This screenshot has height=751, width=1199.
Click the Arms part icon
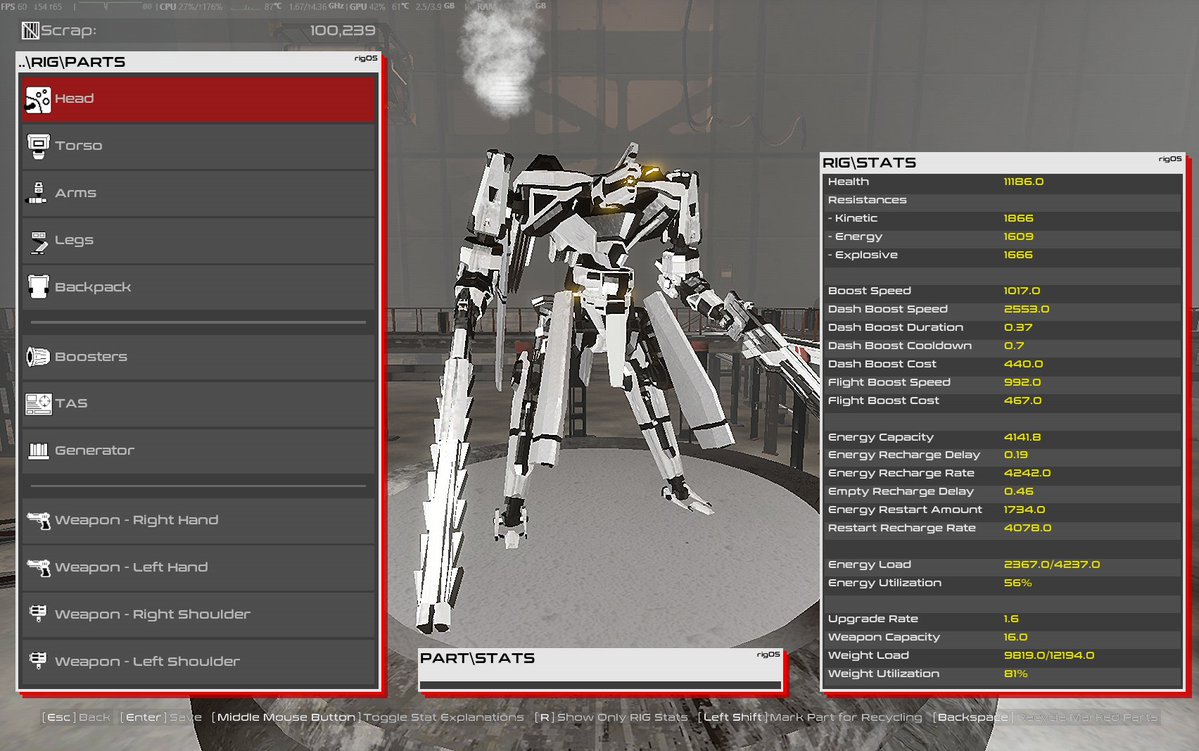click(x=37, y=193)
